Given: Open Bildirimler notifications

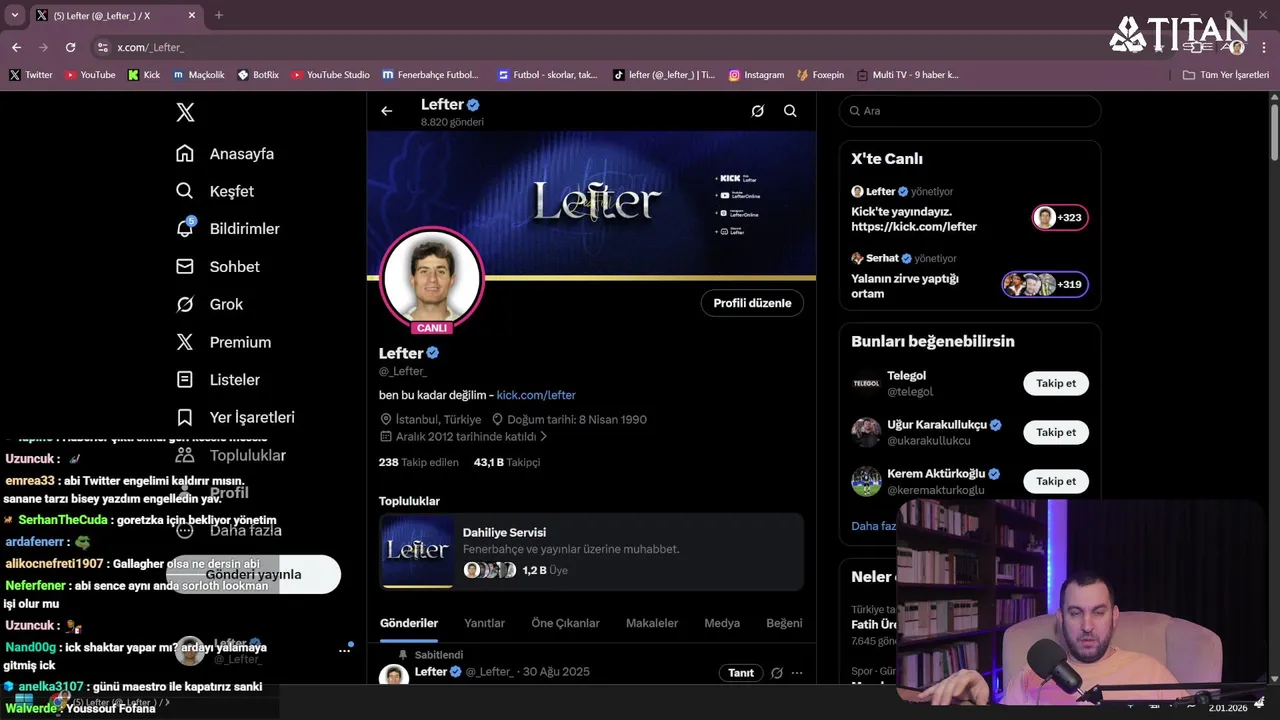Looking at the screenshot, I should (229, 229).
